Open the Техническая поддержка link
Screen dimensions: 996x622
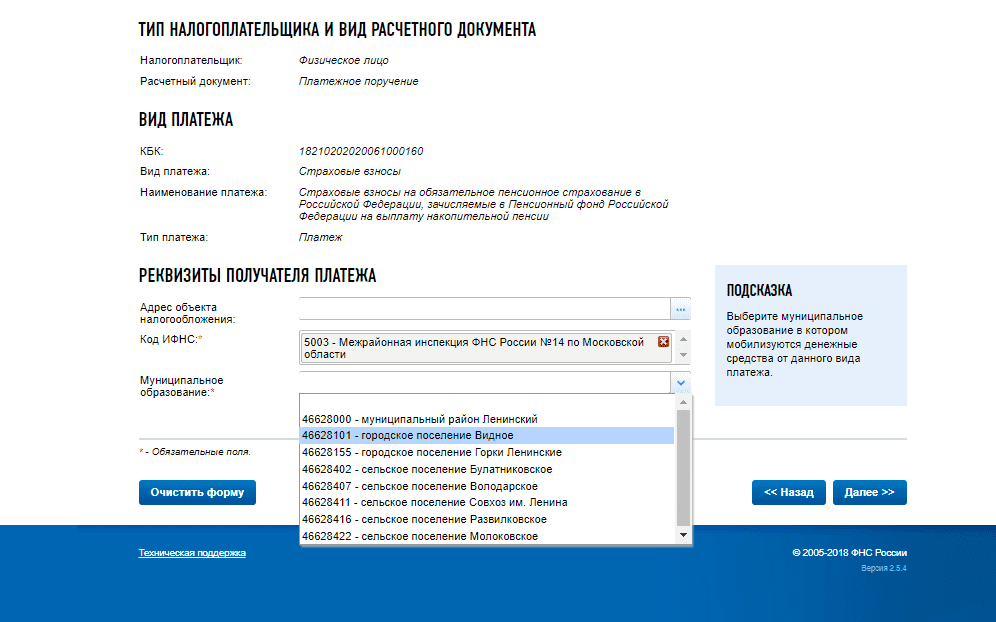[192, 553]
